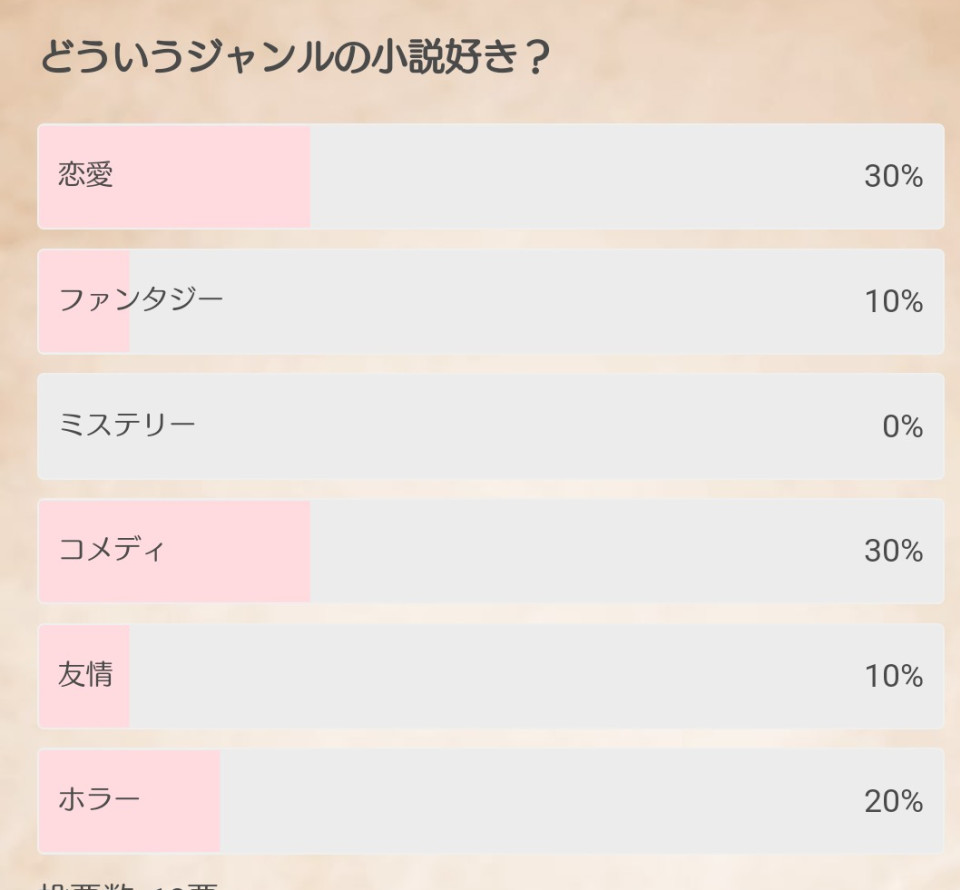Click the 10% value on the ファンタジー row
This screenshot has width=960, height=890.
[893, 302]
